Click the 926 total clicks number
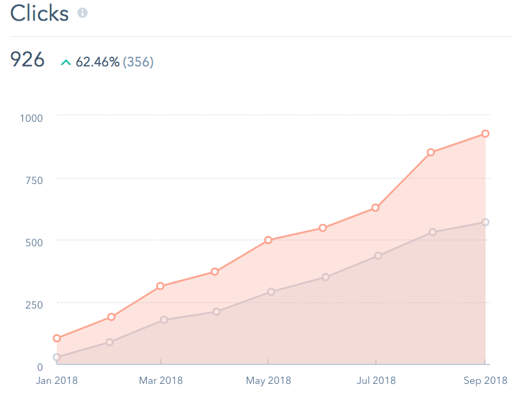This screenshot has height=397, width=520. click(27, 60)
